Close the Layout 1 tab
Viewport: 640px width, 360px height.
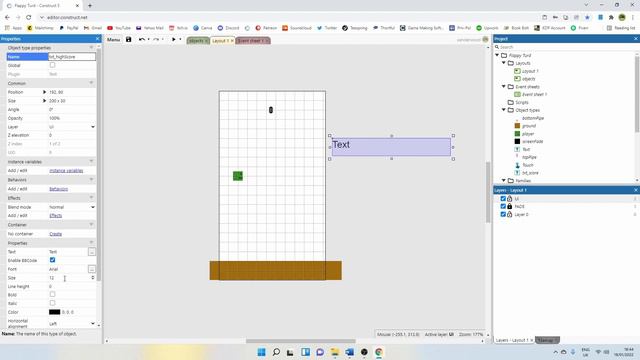coord(232,41)
